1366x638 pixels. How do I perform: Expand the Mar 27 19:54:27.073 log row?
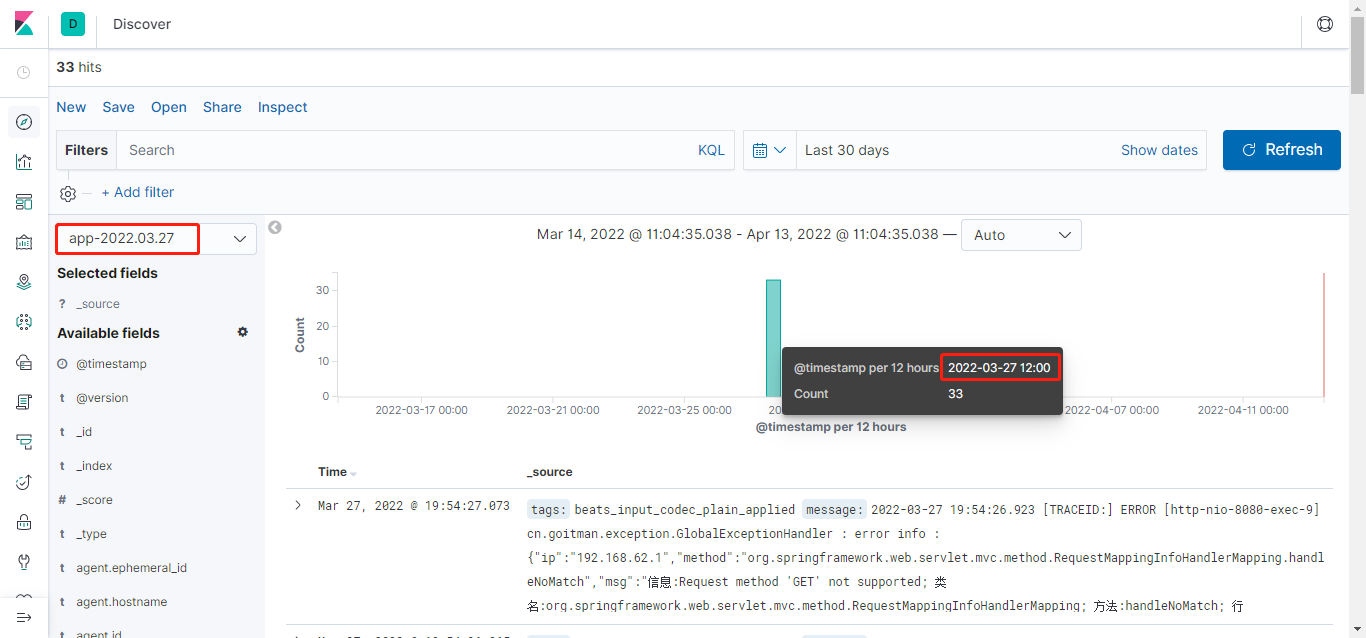coord(298,505)
